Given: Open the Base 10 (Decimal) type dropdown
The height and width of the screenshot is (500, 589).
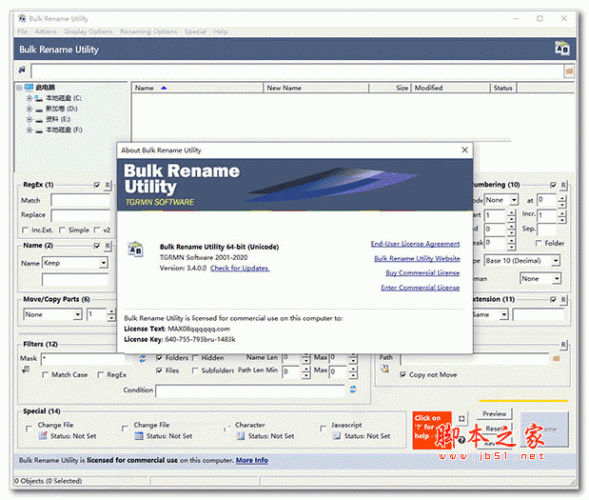Looking at the screenshot, I should (556, 260).
